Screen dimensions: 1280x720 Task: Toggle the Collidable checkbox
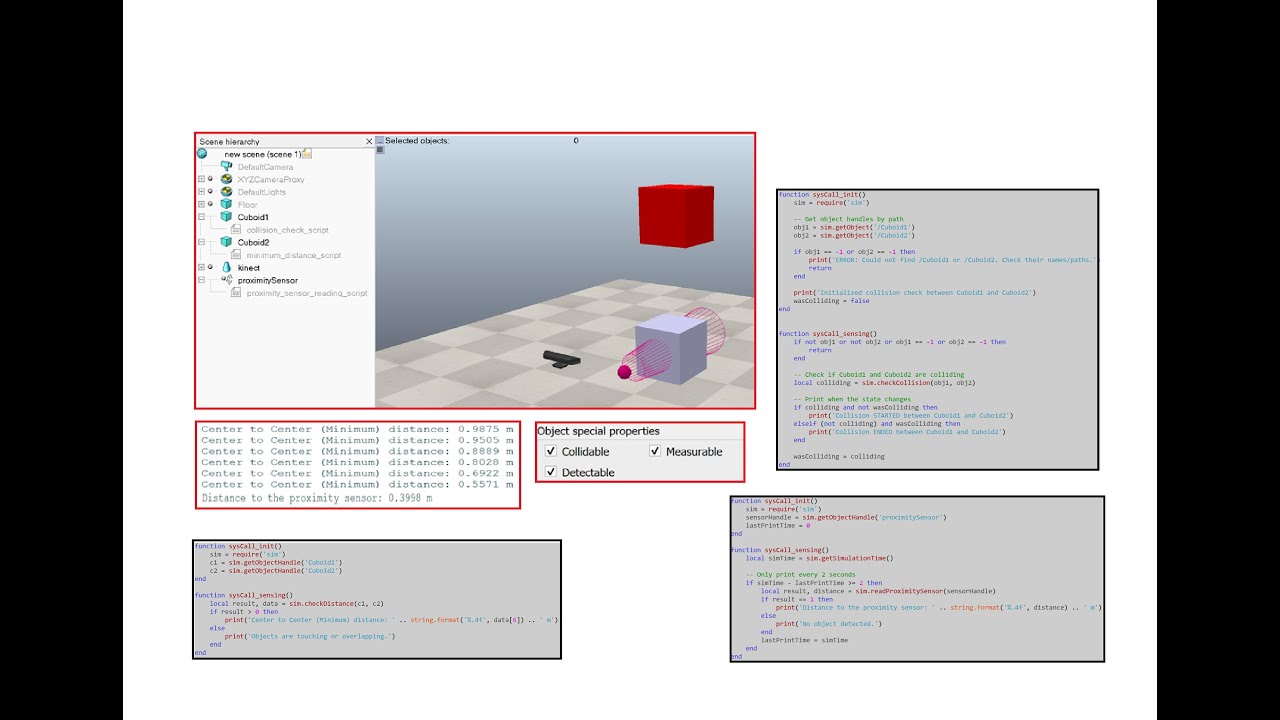pyautogui.click(x=551, y=452)
